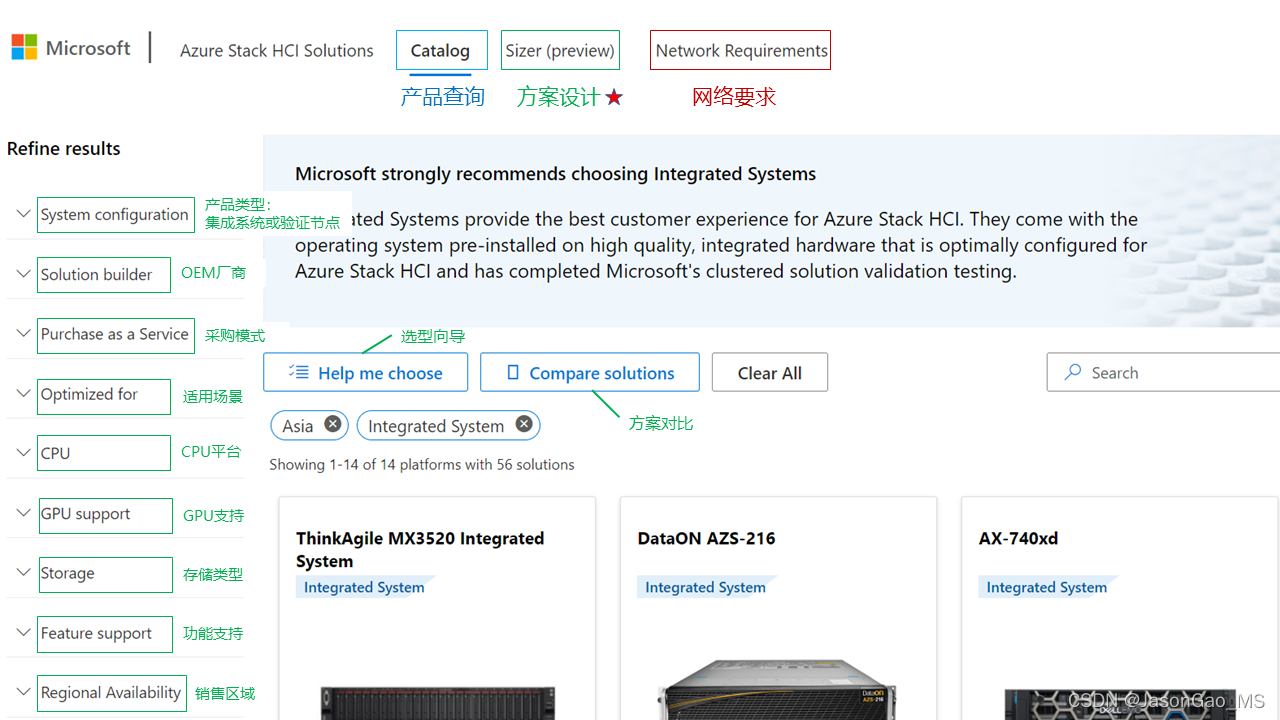Click the search magnifier icon
This screenshot has width=1280, height=720.
coord(1073,372)
